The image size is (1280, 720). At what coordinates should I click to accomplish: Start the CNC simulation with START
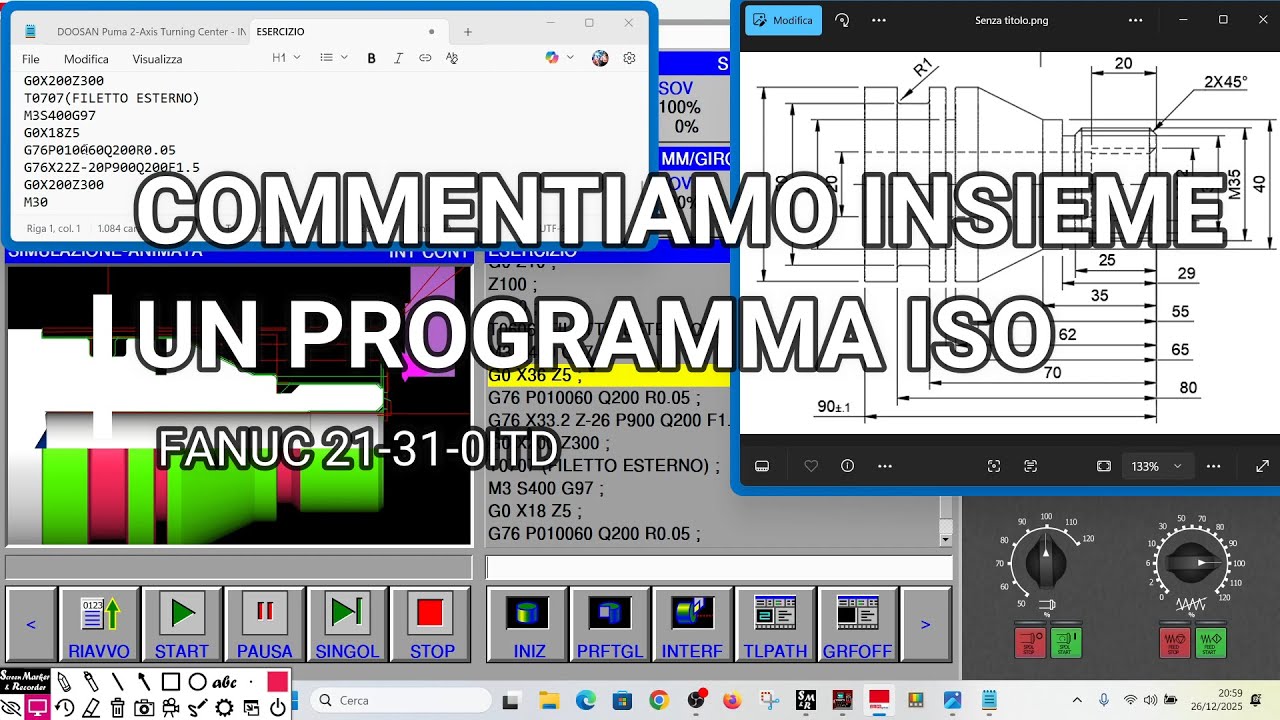point(182,624)
